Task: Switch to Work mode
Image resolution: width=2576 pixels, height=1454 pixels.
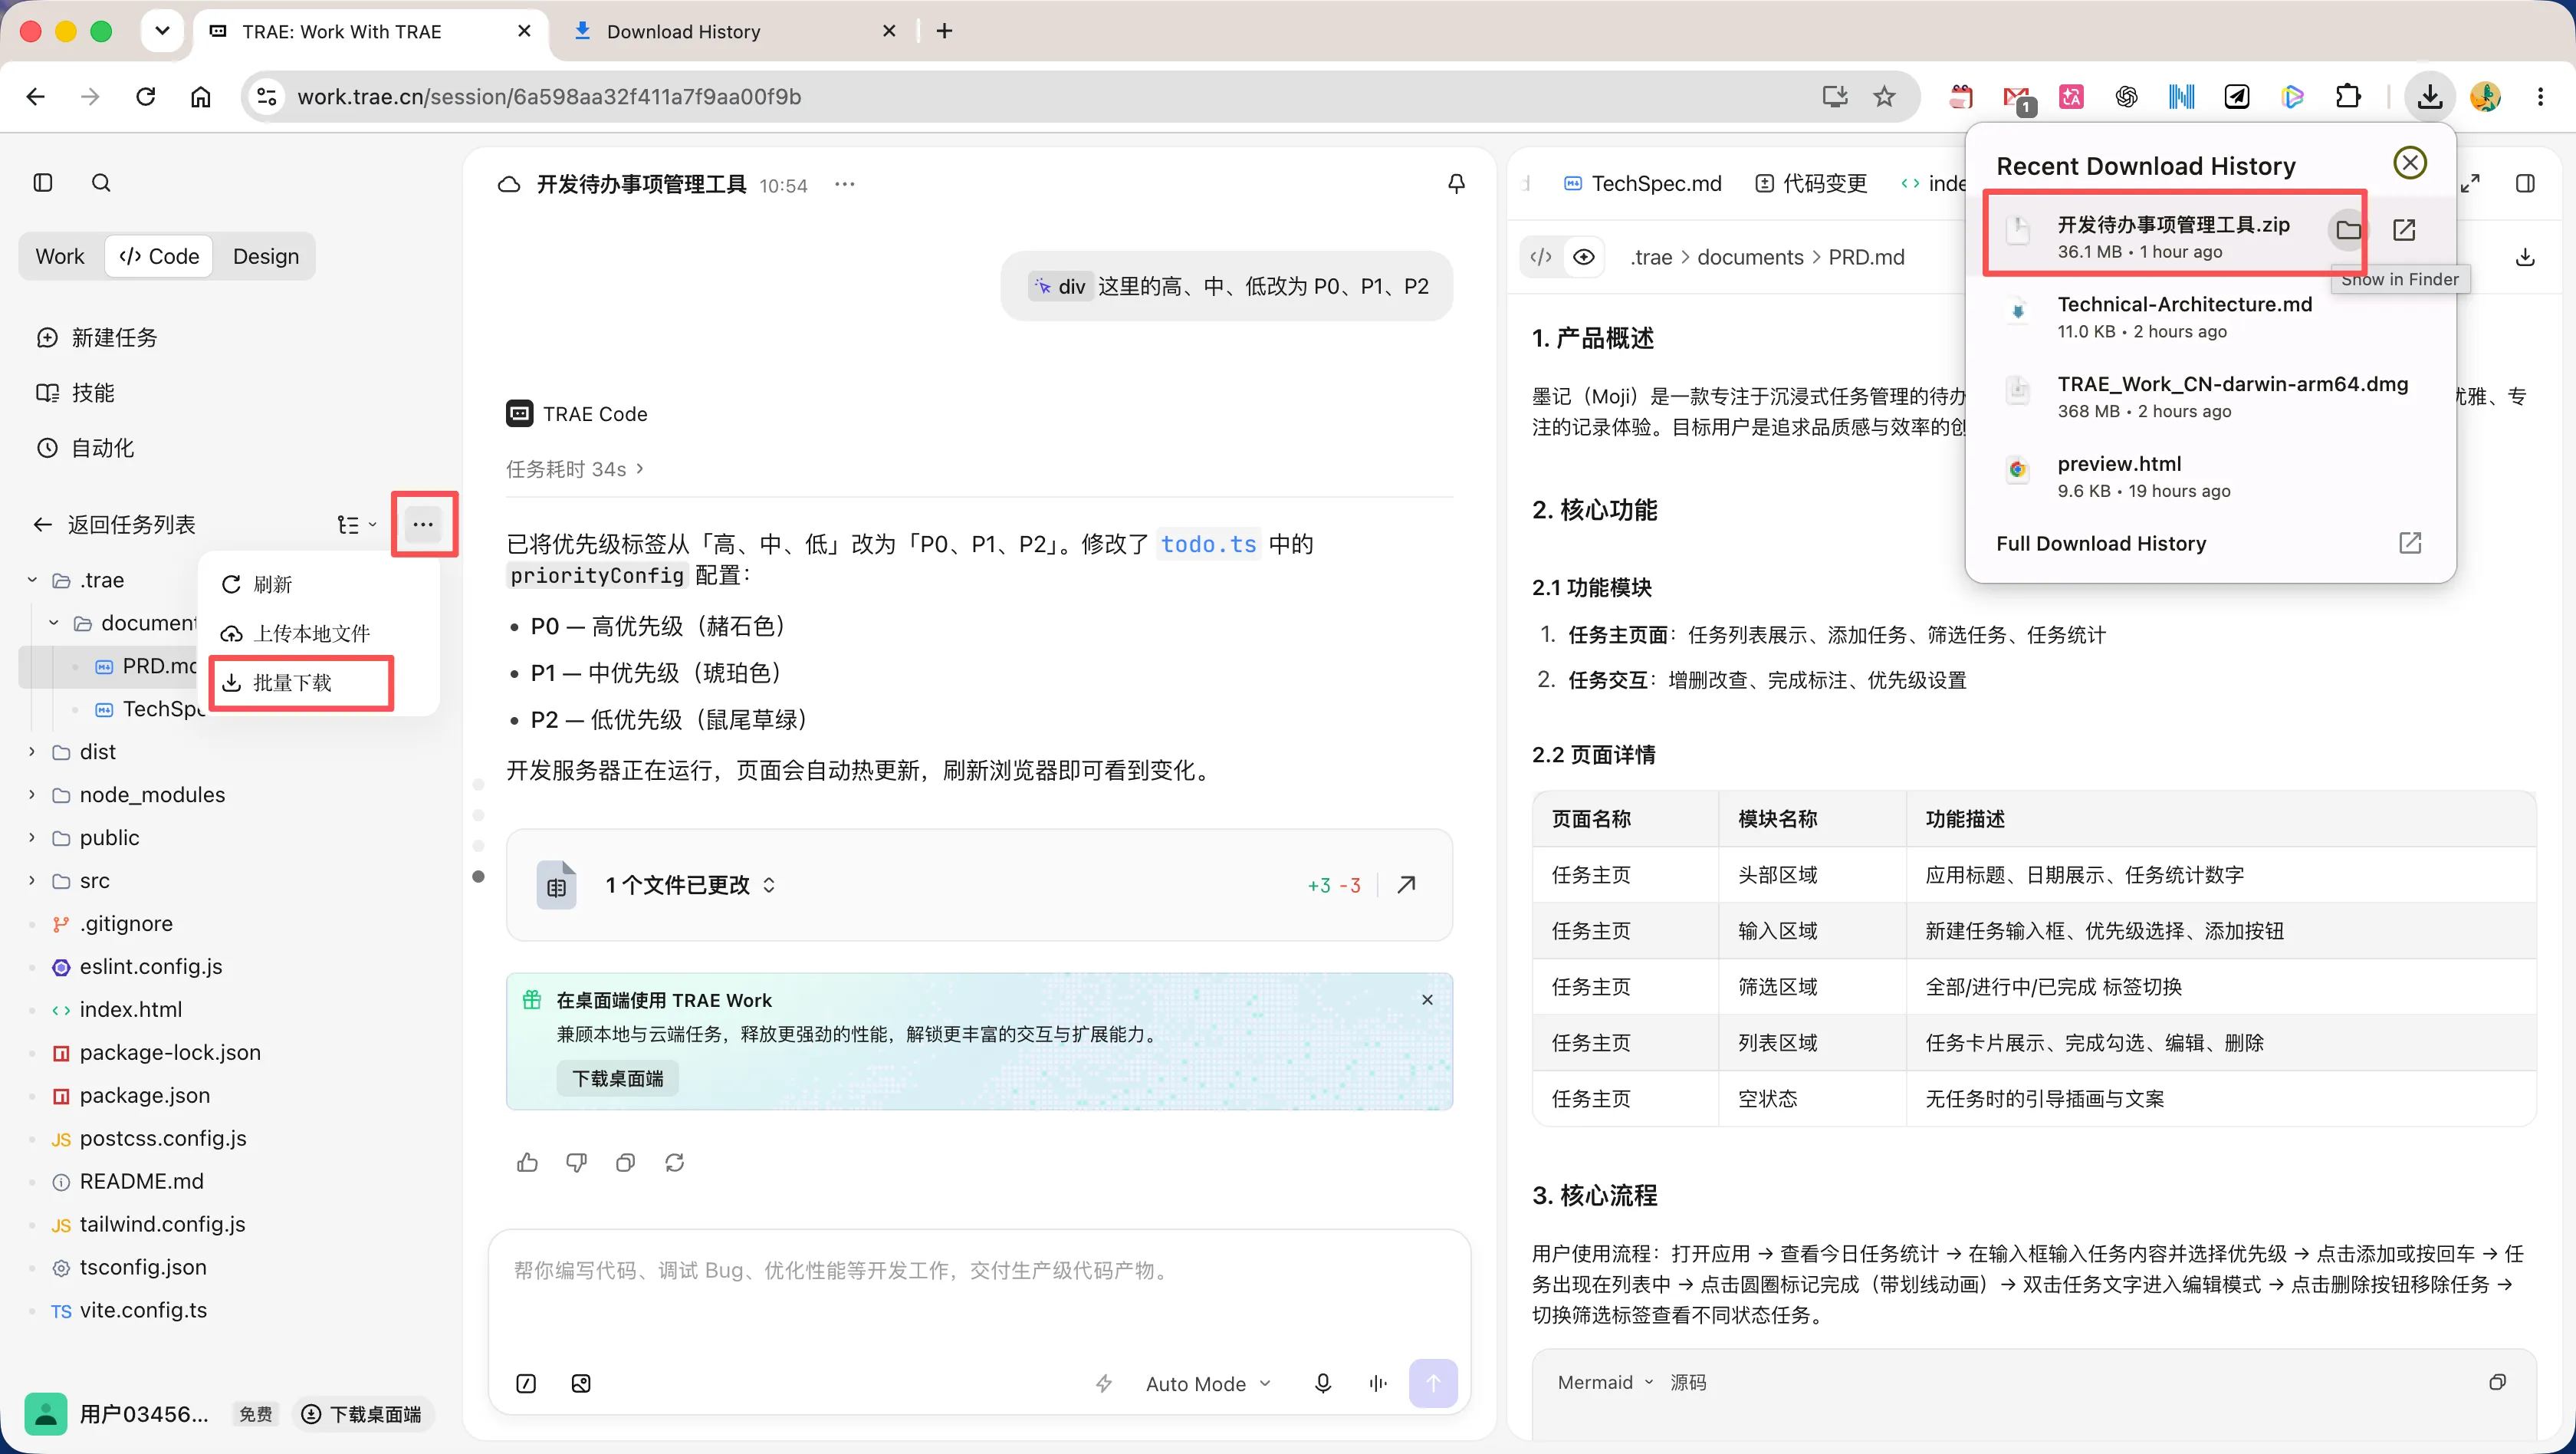Action: (60, 257)
